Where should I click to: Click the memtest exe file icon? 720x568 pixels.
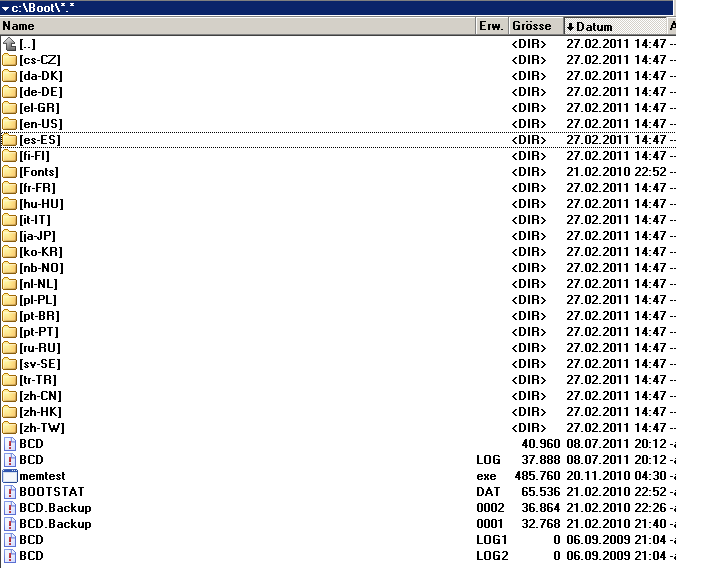tap(10, 476)
